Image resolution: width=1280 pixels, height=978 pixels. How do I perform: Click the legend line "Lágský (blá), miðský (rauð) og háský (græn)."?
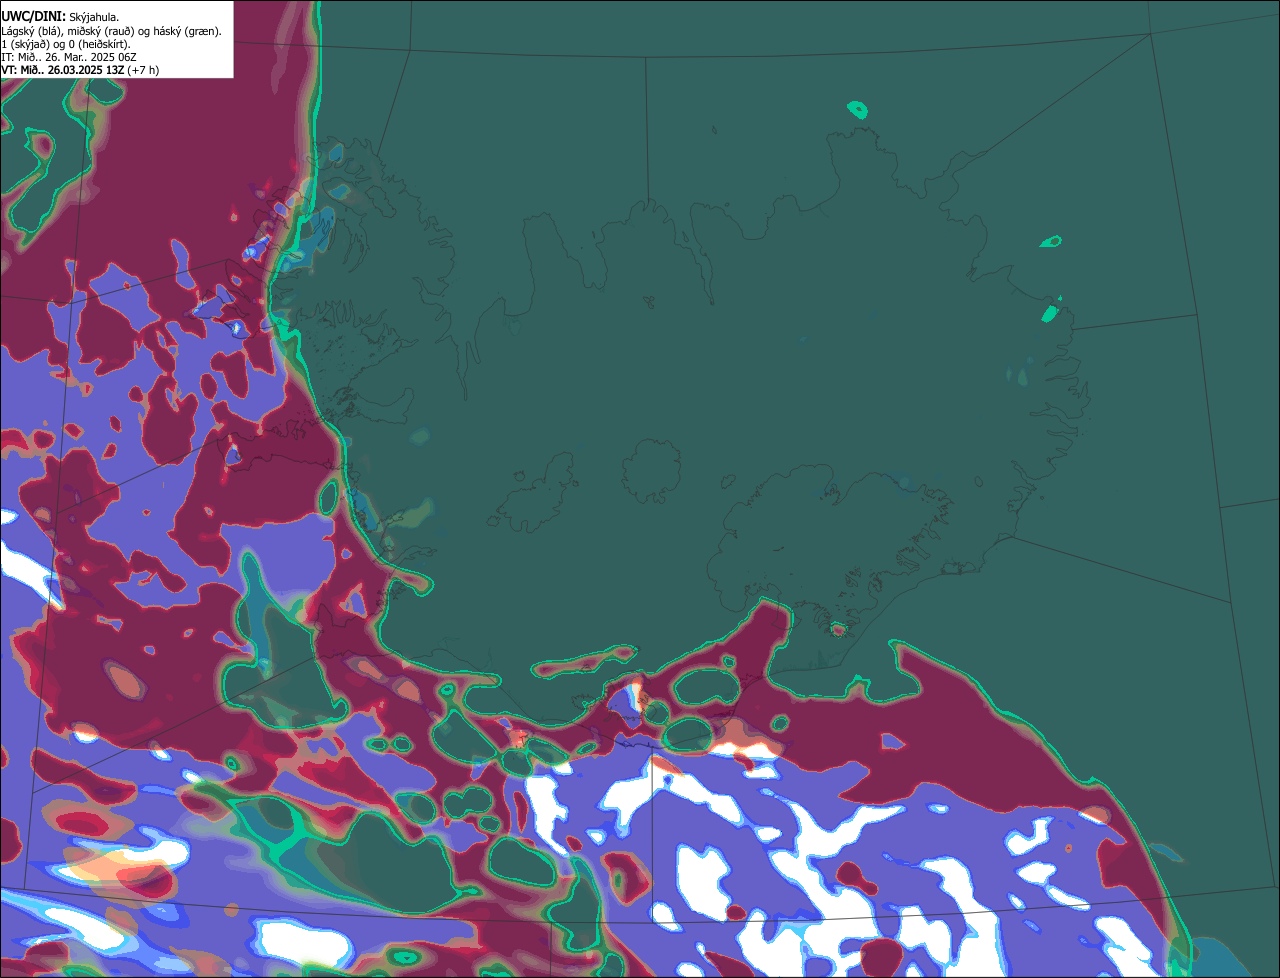pyautogui.click(x=112, y=31)
